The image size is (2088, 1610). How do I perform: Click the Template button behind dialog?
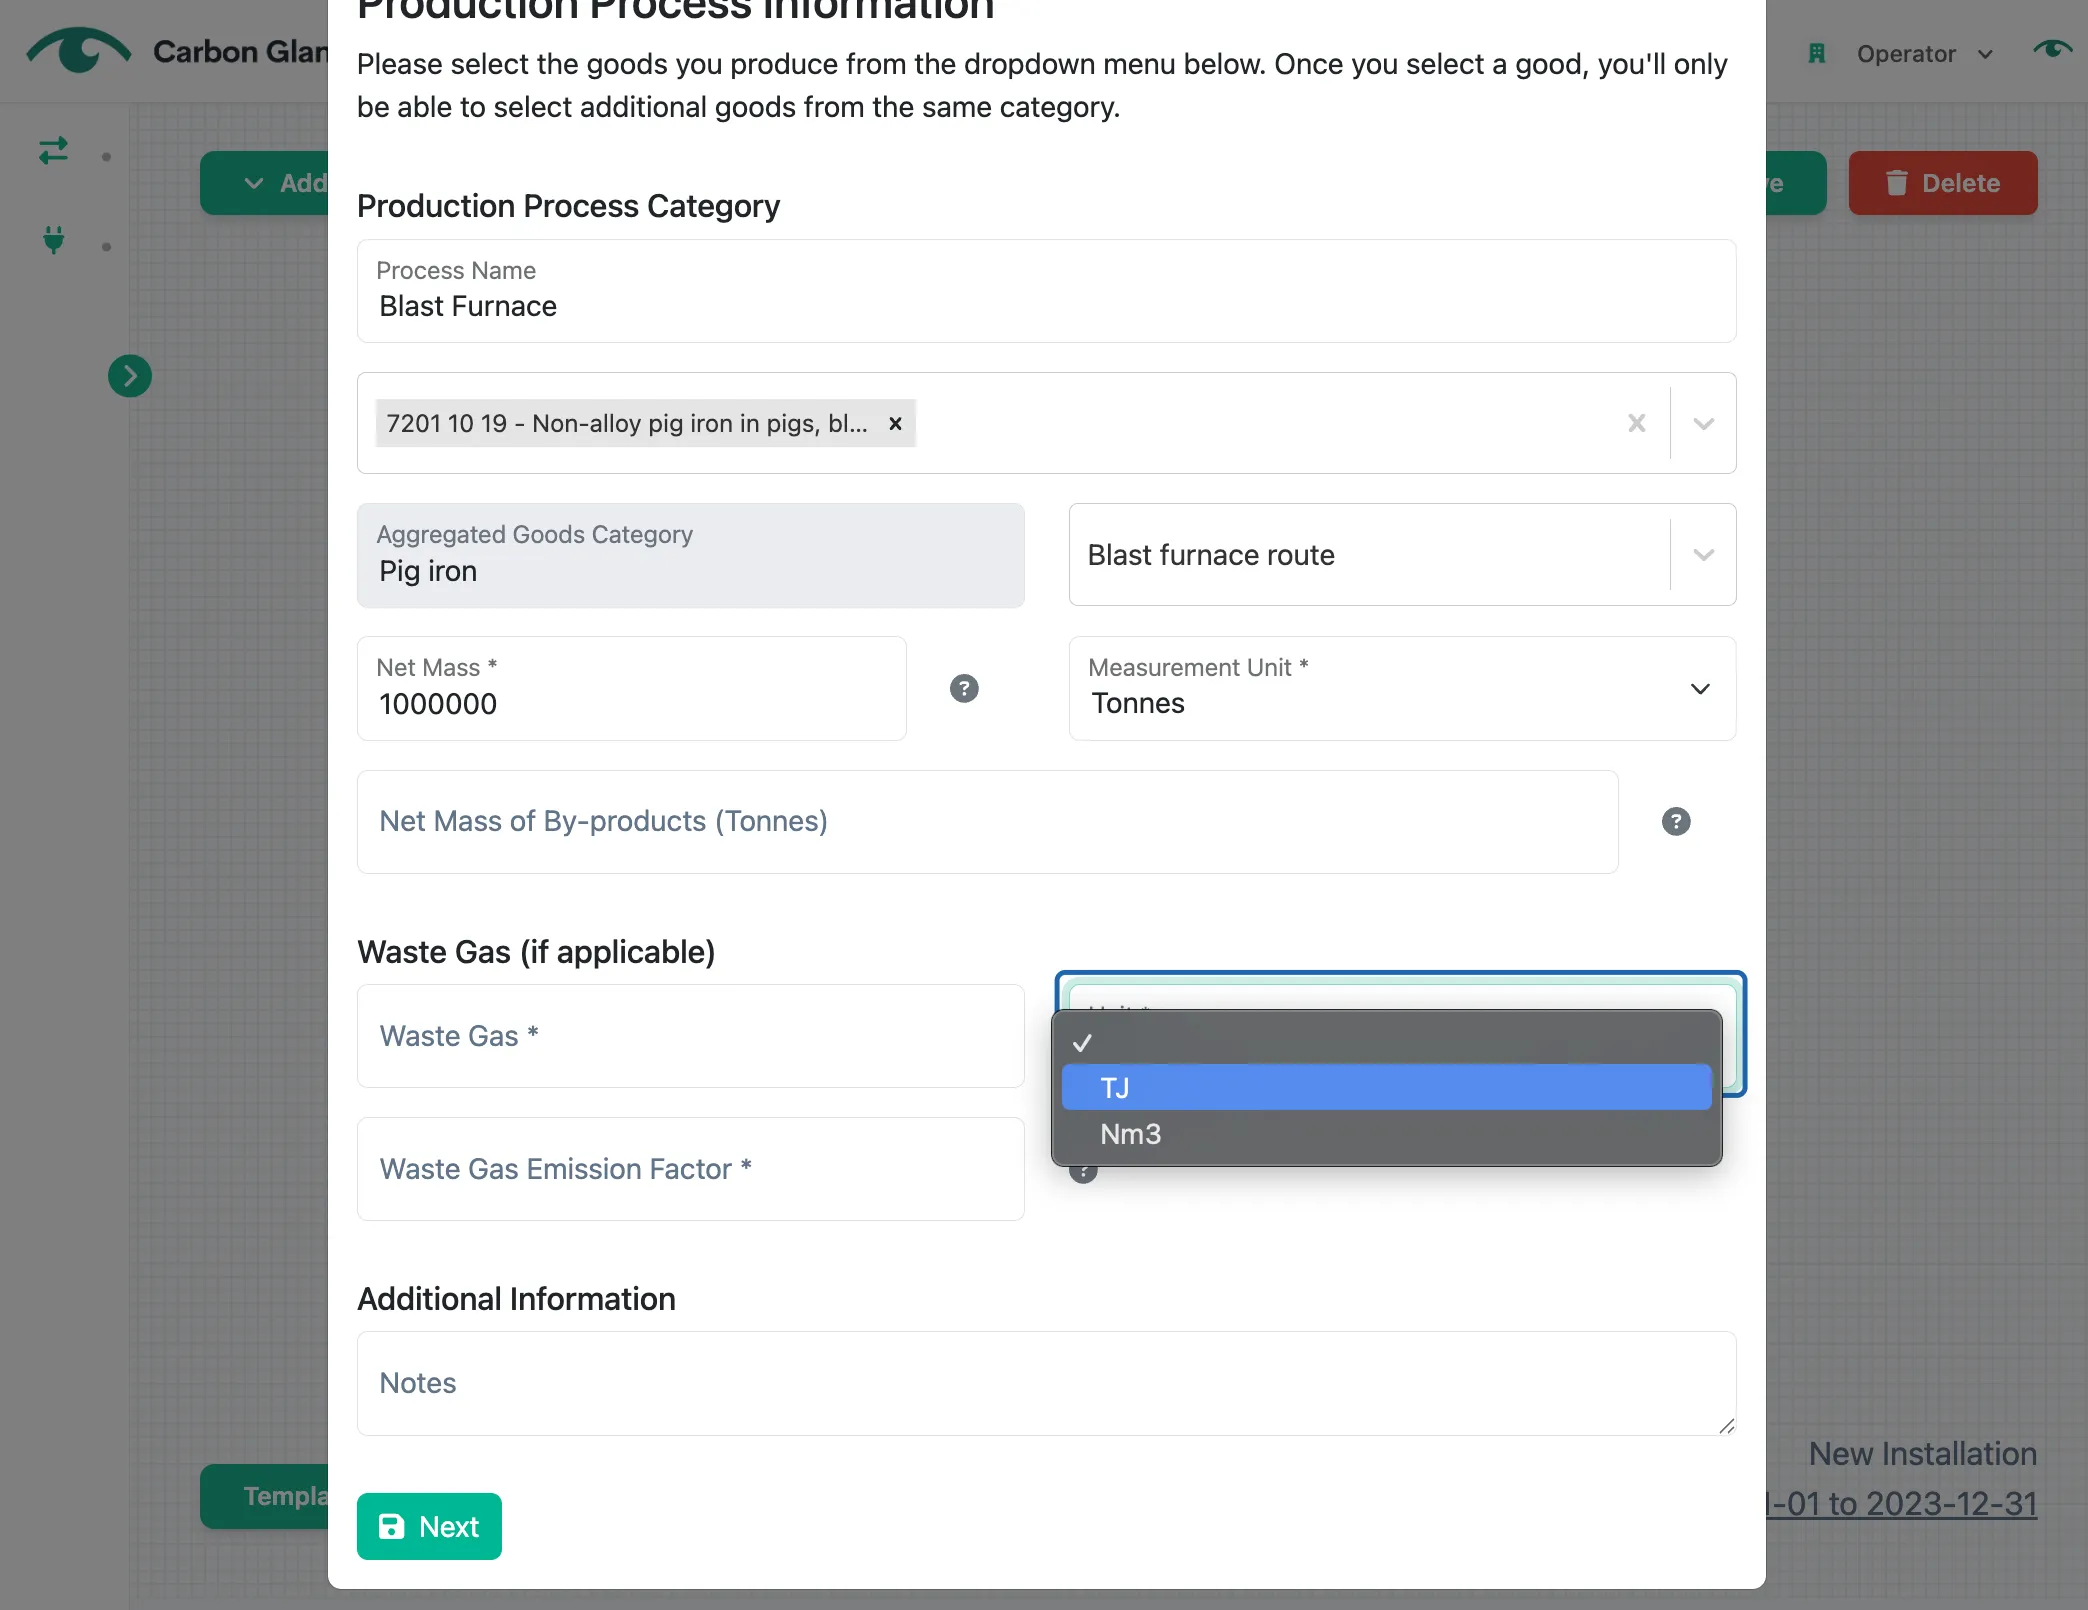pyautogui.click(x=265, y=1496)
